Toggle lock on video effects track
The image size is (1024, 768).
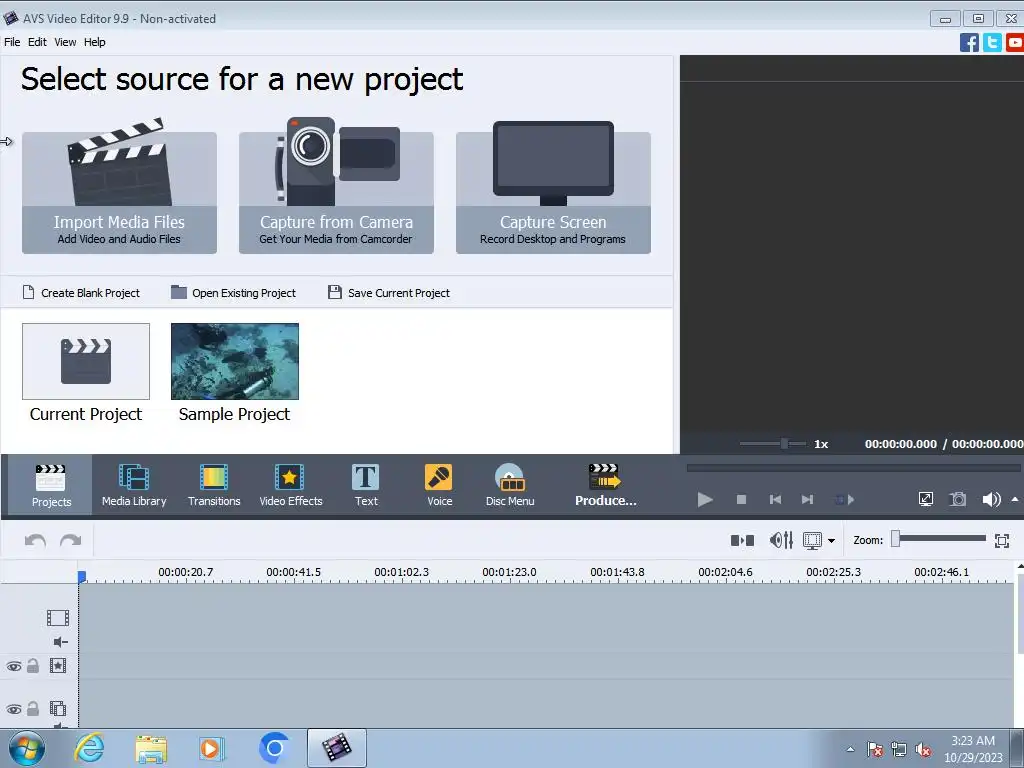pyautogui.click(x=33, y=665)
